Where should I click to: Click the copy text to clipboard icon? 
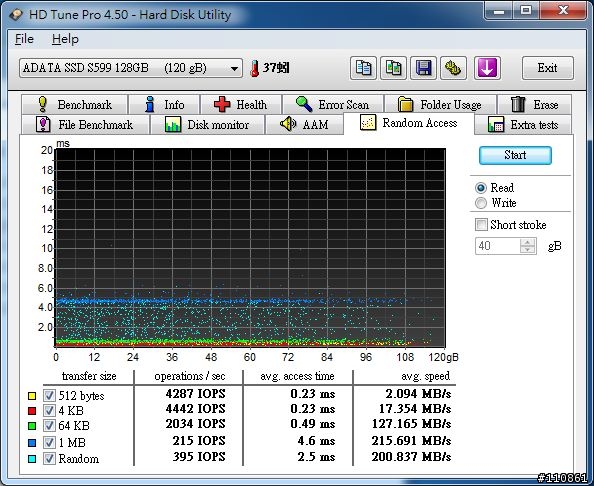(x=363, y=68)
